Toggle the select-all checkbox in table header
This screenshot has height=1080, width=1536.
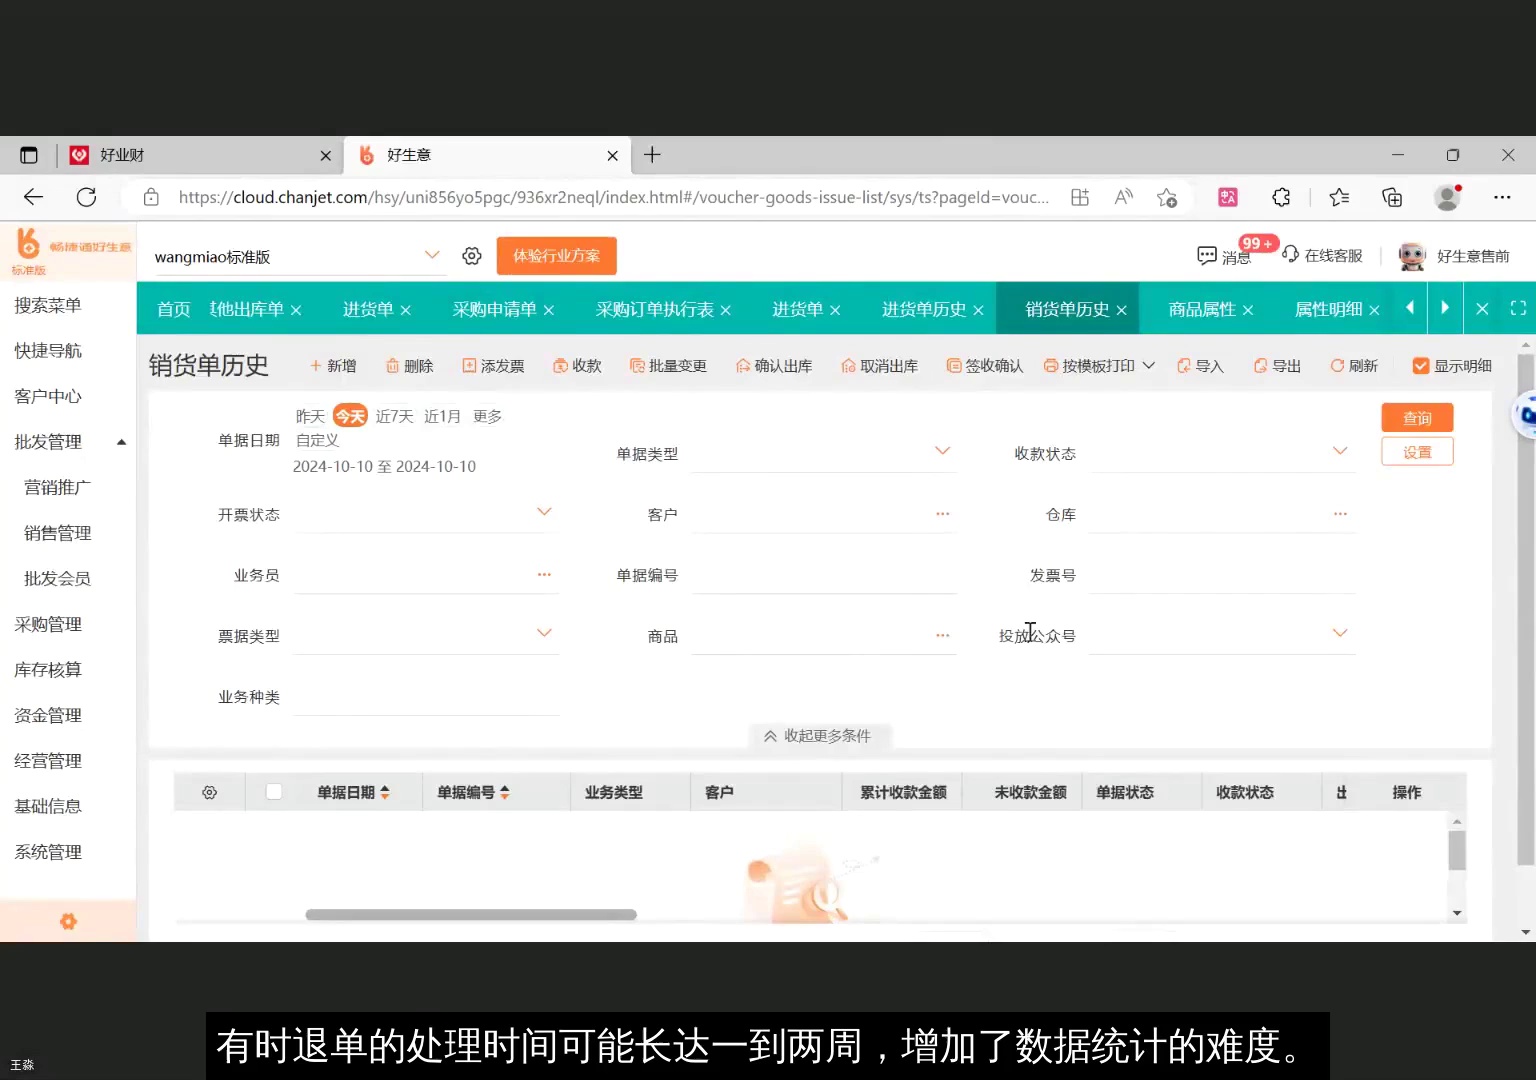click(273, 791)
